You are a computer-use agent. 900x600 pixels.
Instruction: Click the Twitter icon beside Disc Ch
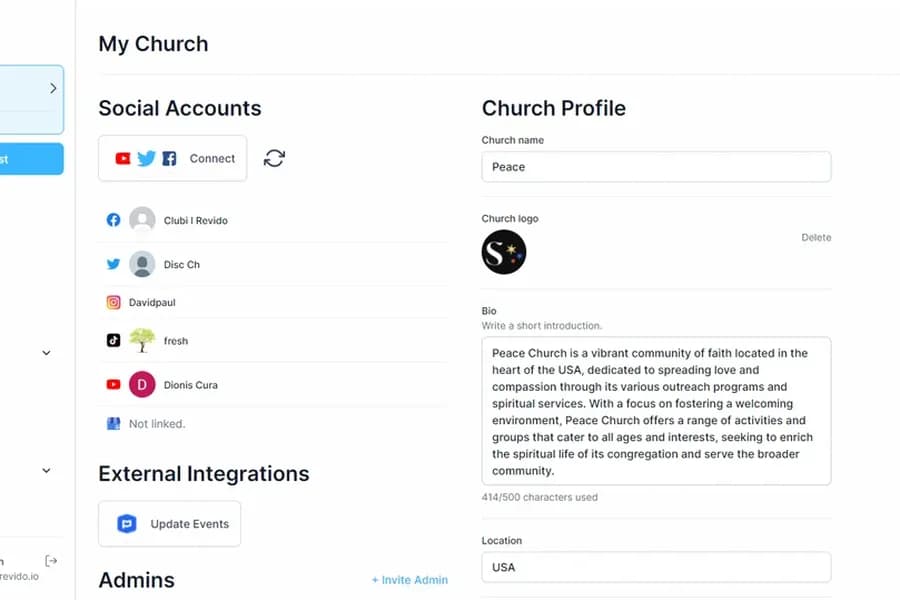[x=114, y=264]
